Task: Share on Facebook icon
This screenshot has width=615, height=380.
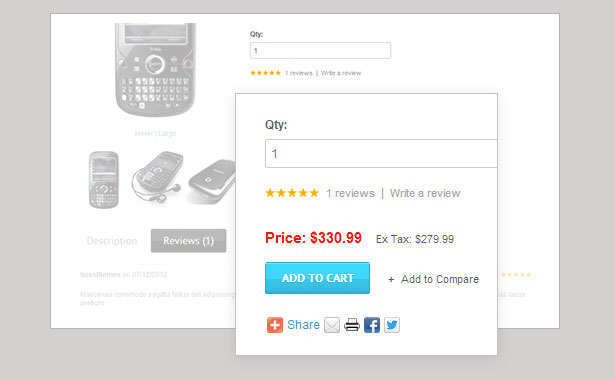Action: pyautogui.click(x=372, y=325)
